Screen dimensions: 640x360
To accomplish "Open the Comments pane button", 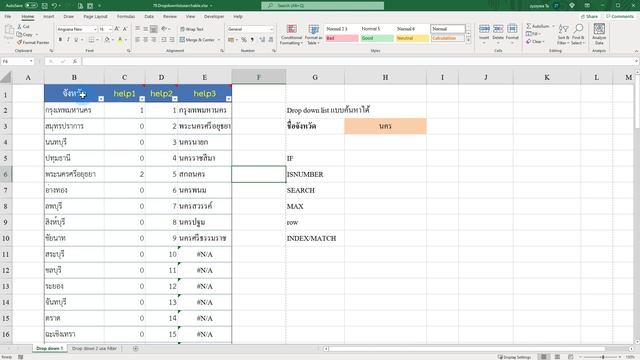I will click(x=620, y=16).
